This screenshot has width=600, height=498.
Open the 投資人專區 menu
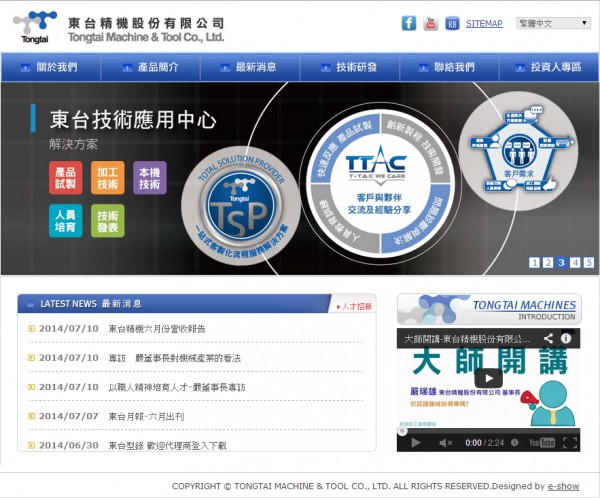(549, 67)
